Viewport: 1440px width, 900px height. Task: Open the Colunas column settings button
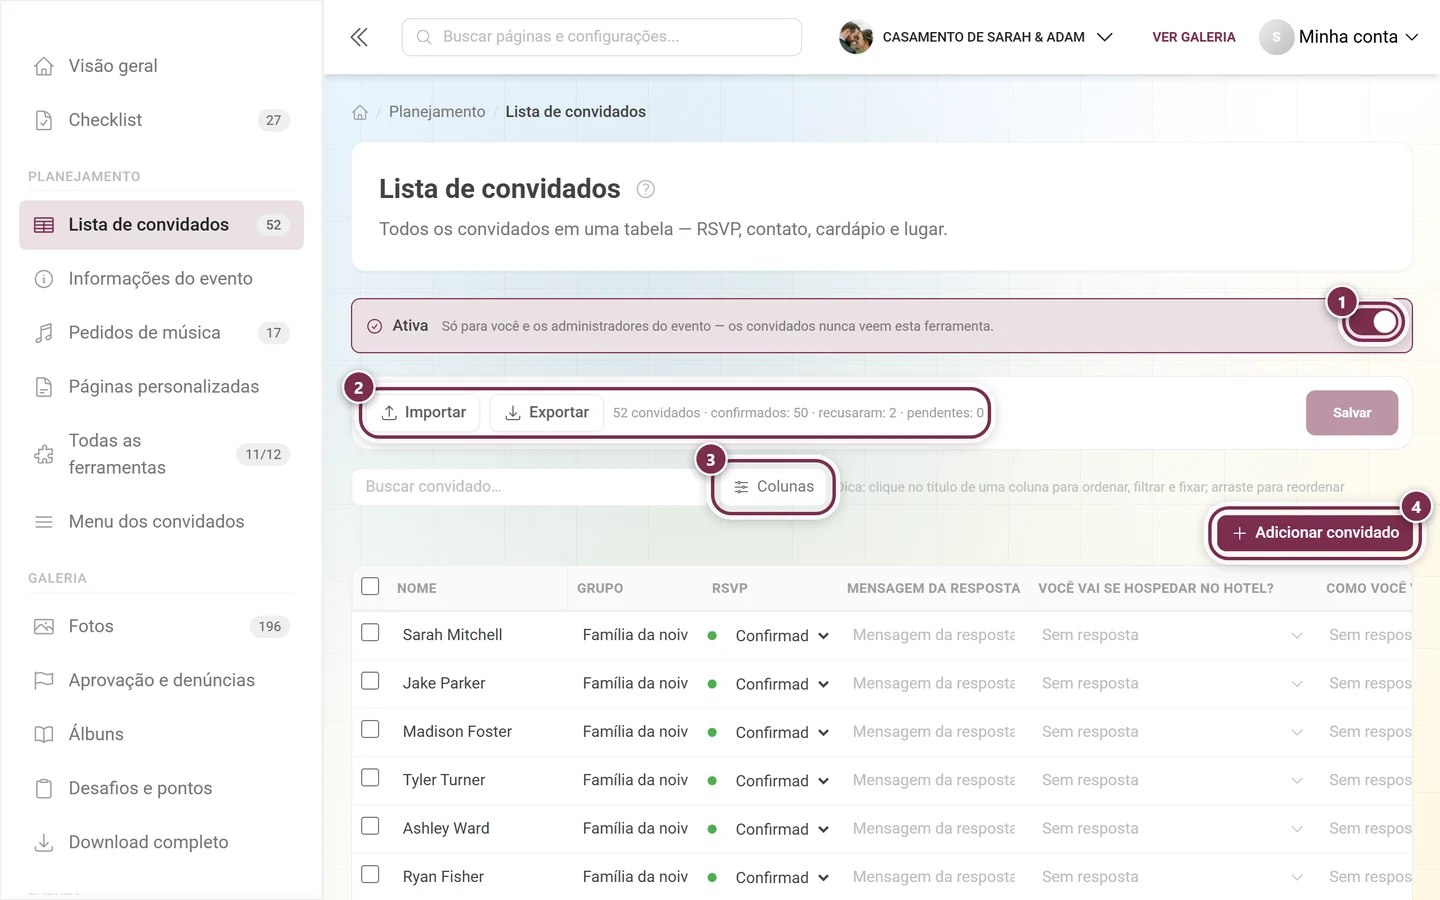773,487
